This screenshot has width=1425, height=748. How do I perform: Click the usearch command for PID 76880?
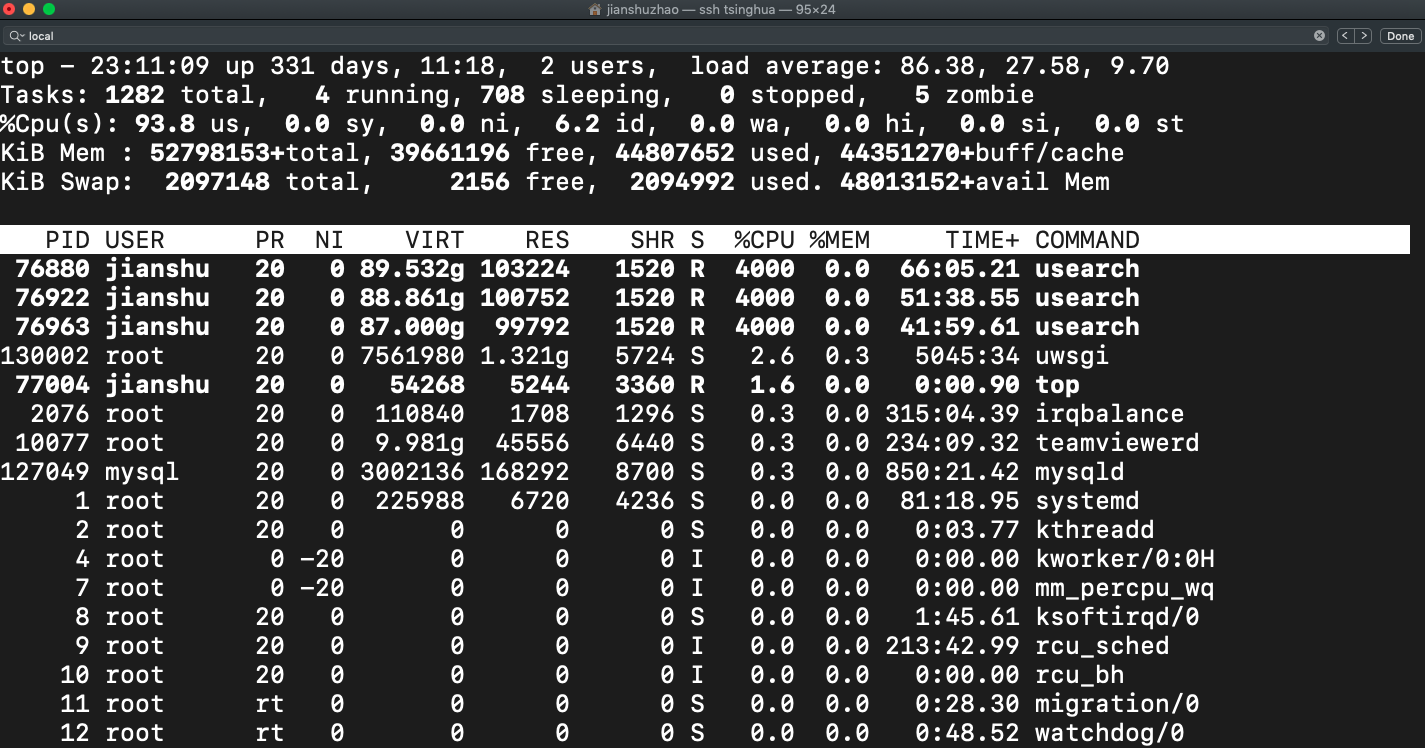point(1087,268)
